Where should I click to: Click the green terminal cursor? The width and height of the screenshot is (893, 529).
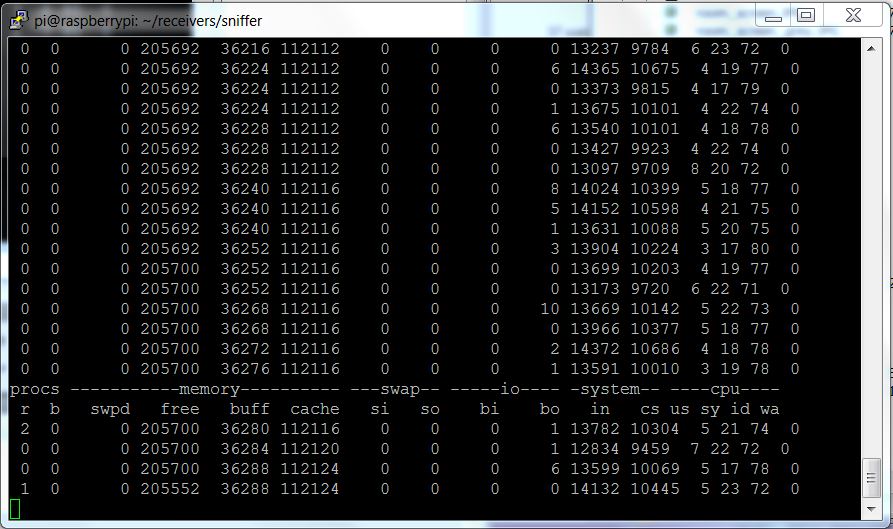click(15, 509)
